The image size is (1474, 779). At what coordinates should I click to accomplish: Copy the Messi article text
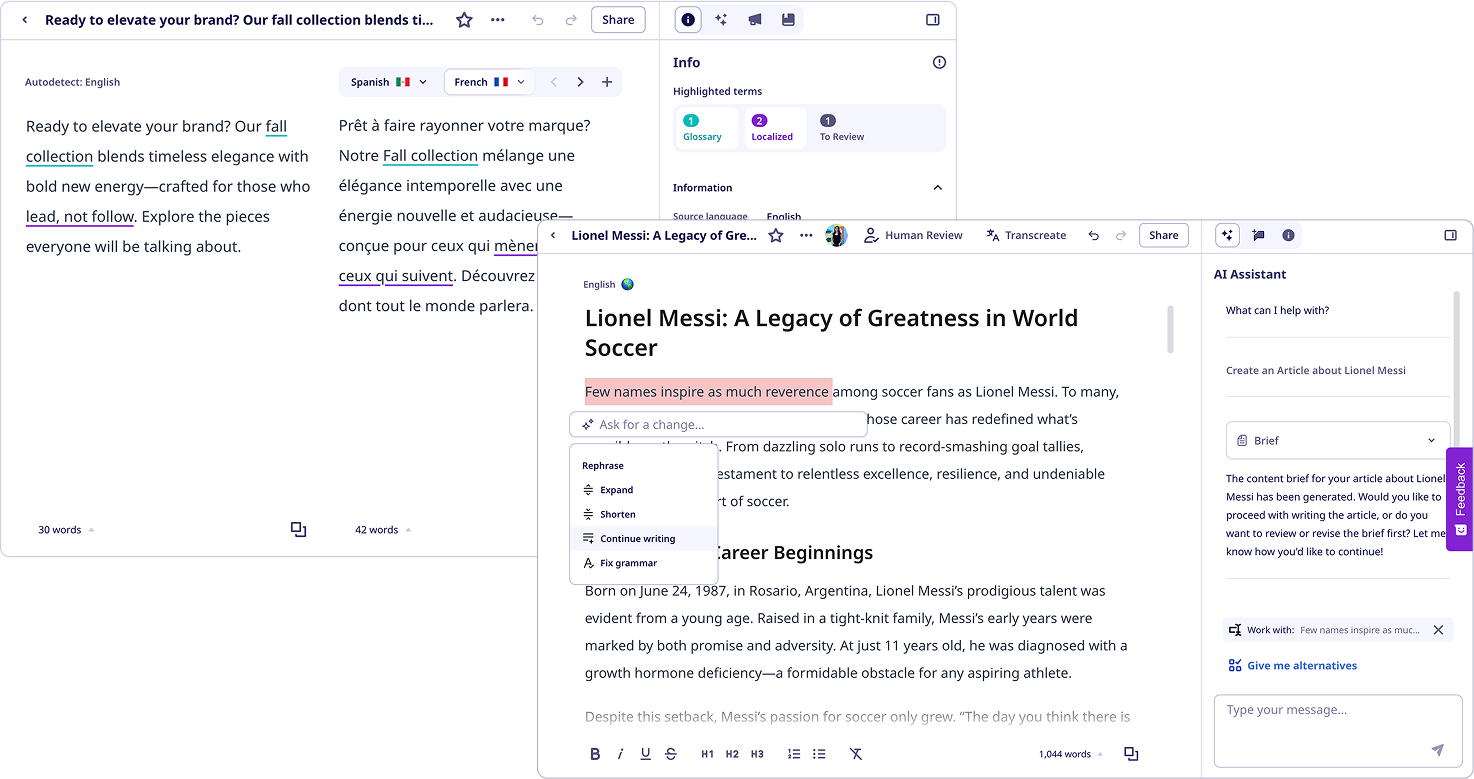tap(1131, 754)
